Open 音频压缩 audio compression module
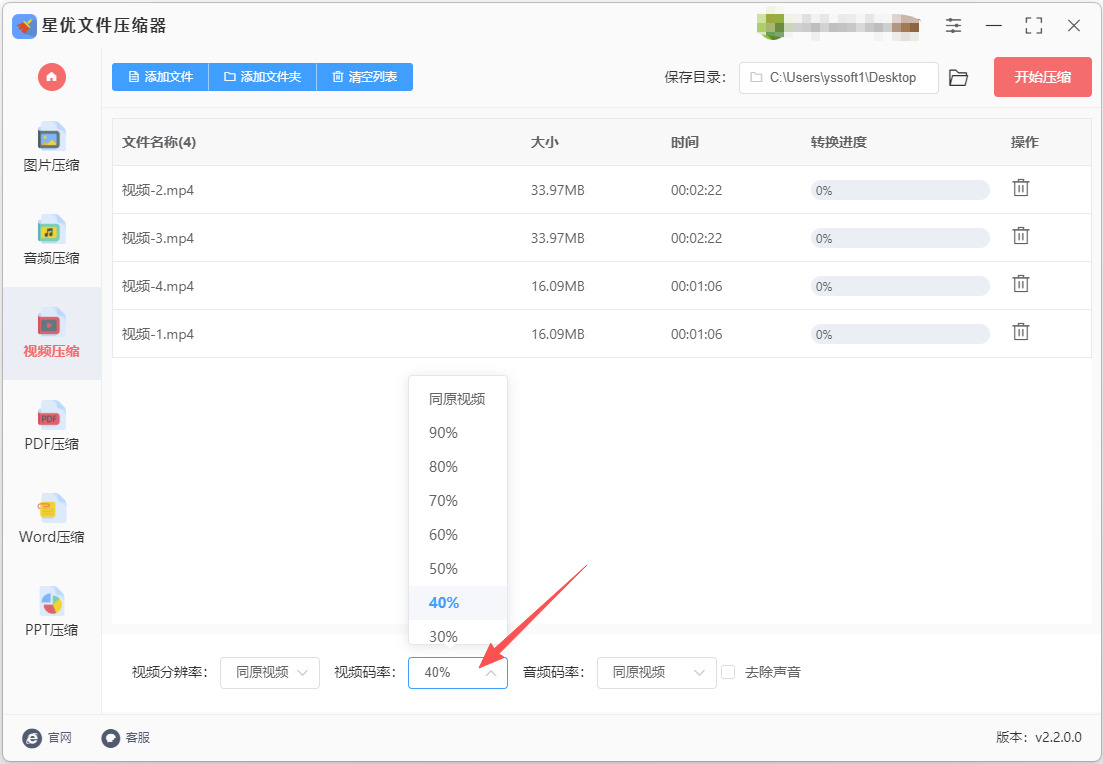 (51, 240)
